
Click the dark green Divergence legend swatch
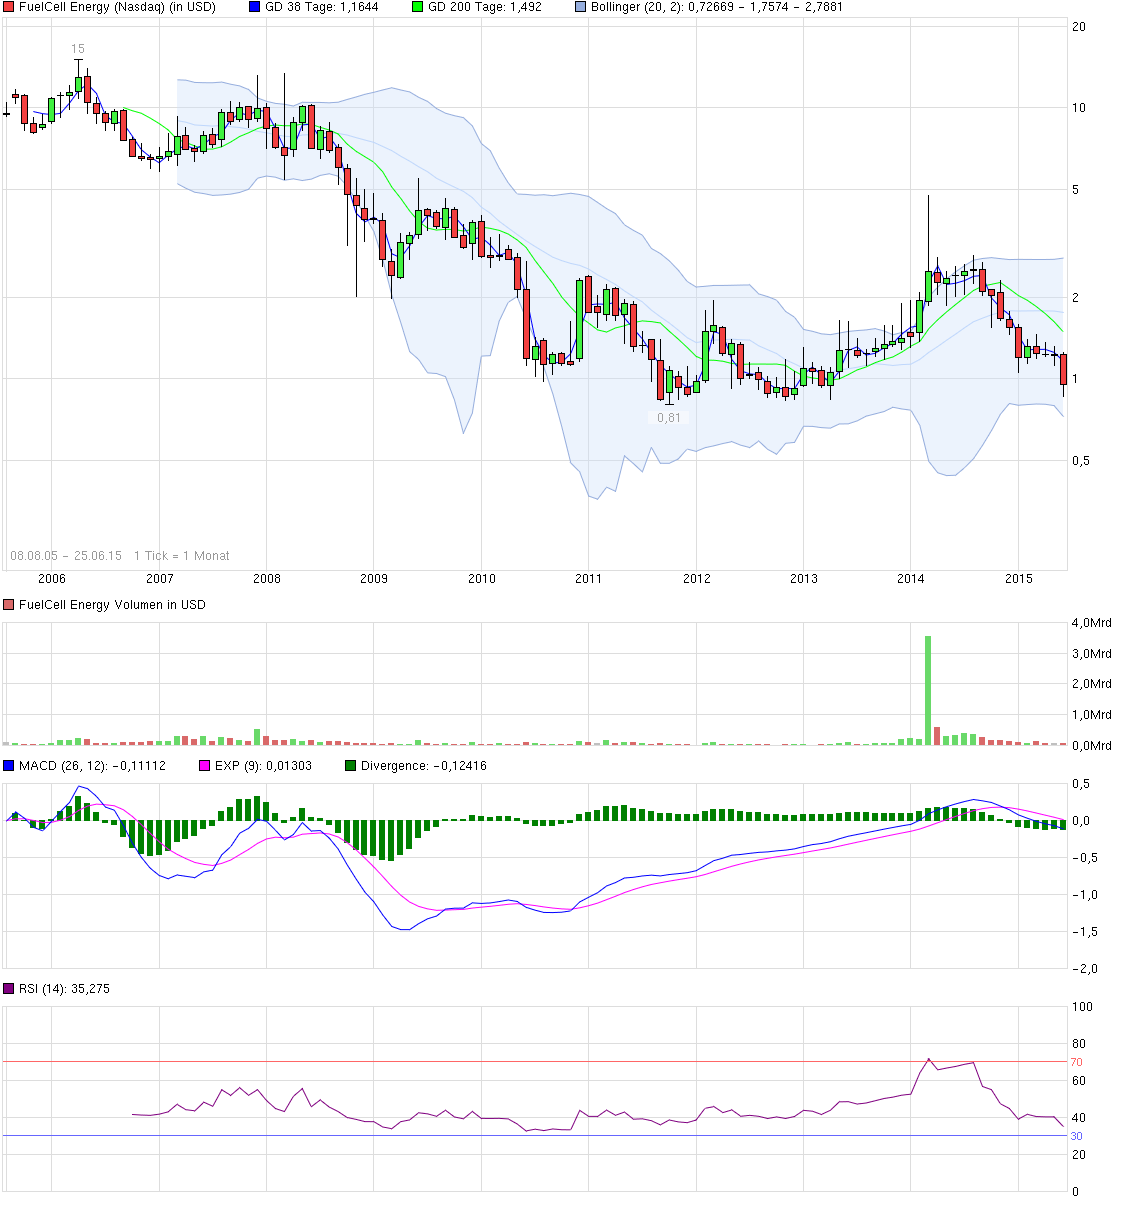pos(350,766)
